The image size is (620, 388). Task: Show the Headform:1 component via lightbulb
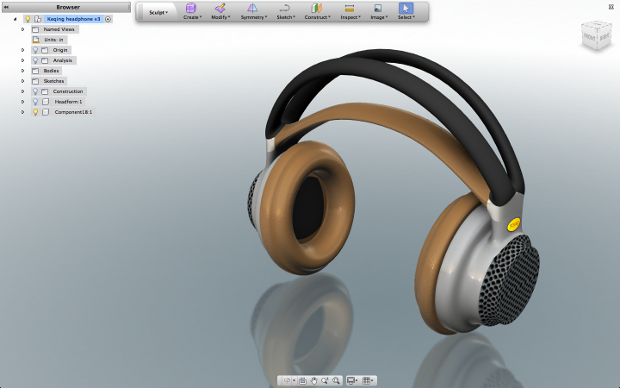[35, 102]
